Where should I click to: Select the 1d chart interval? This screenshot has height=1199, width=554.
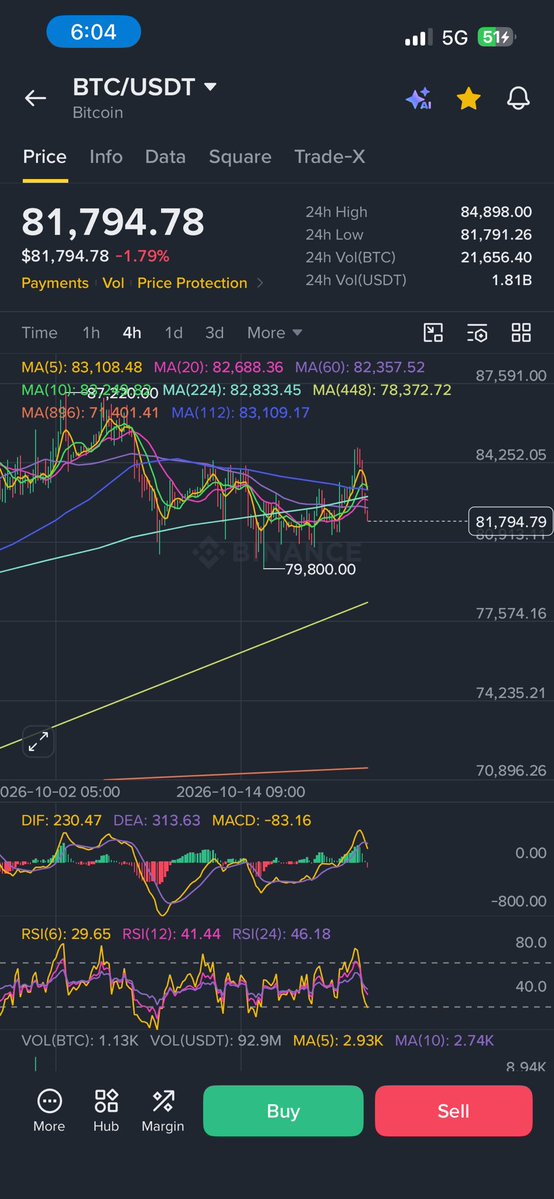point(174,333)
